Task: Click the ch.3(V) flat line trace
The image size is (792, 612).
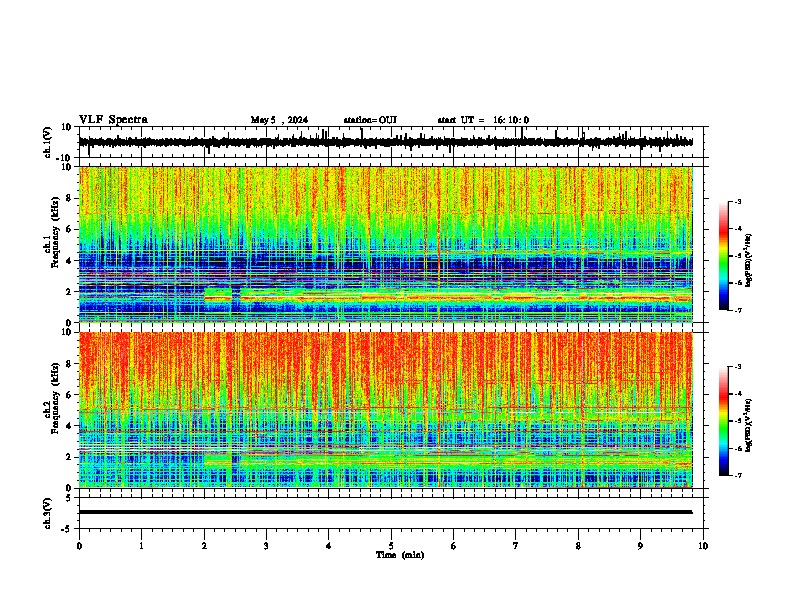Action: [x=385, y=512]
